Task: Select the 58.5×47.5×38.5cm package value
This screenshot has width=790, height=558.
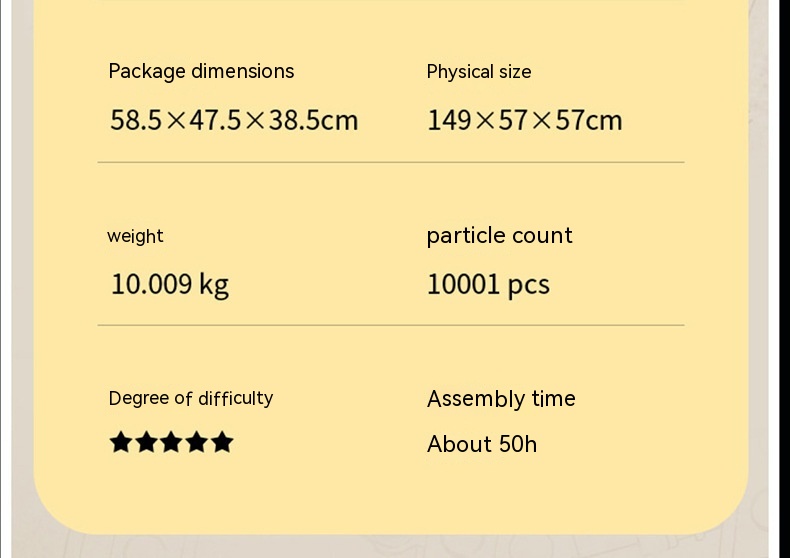Action: click(x=234, y=121)
